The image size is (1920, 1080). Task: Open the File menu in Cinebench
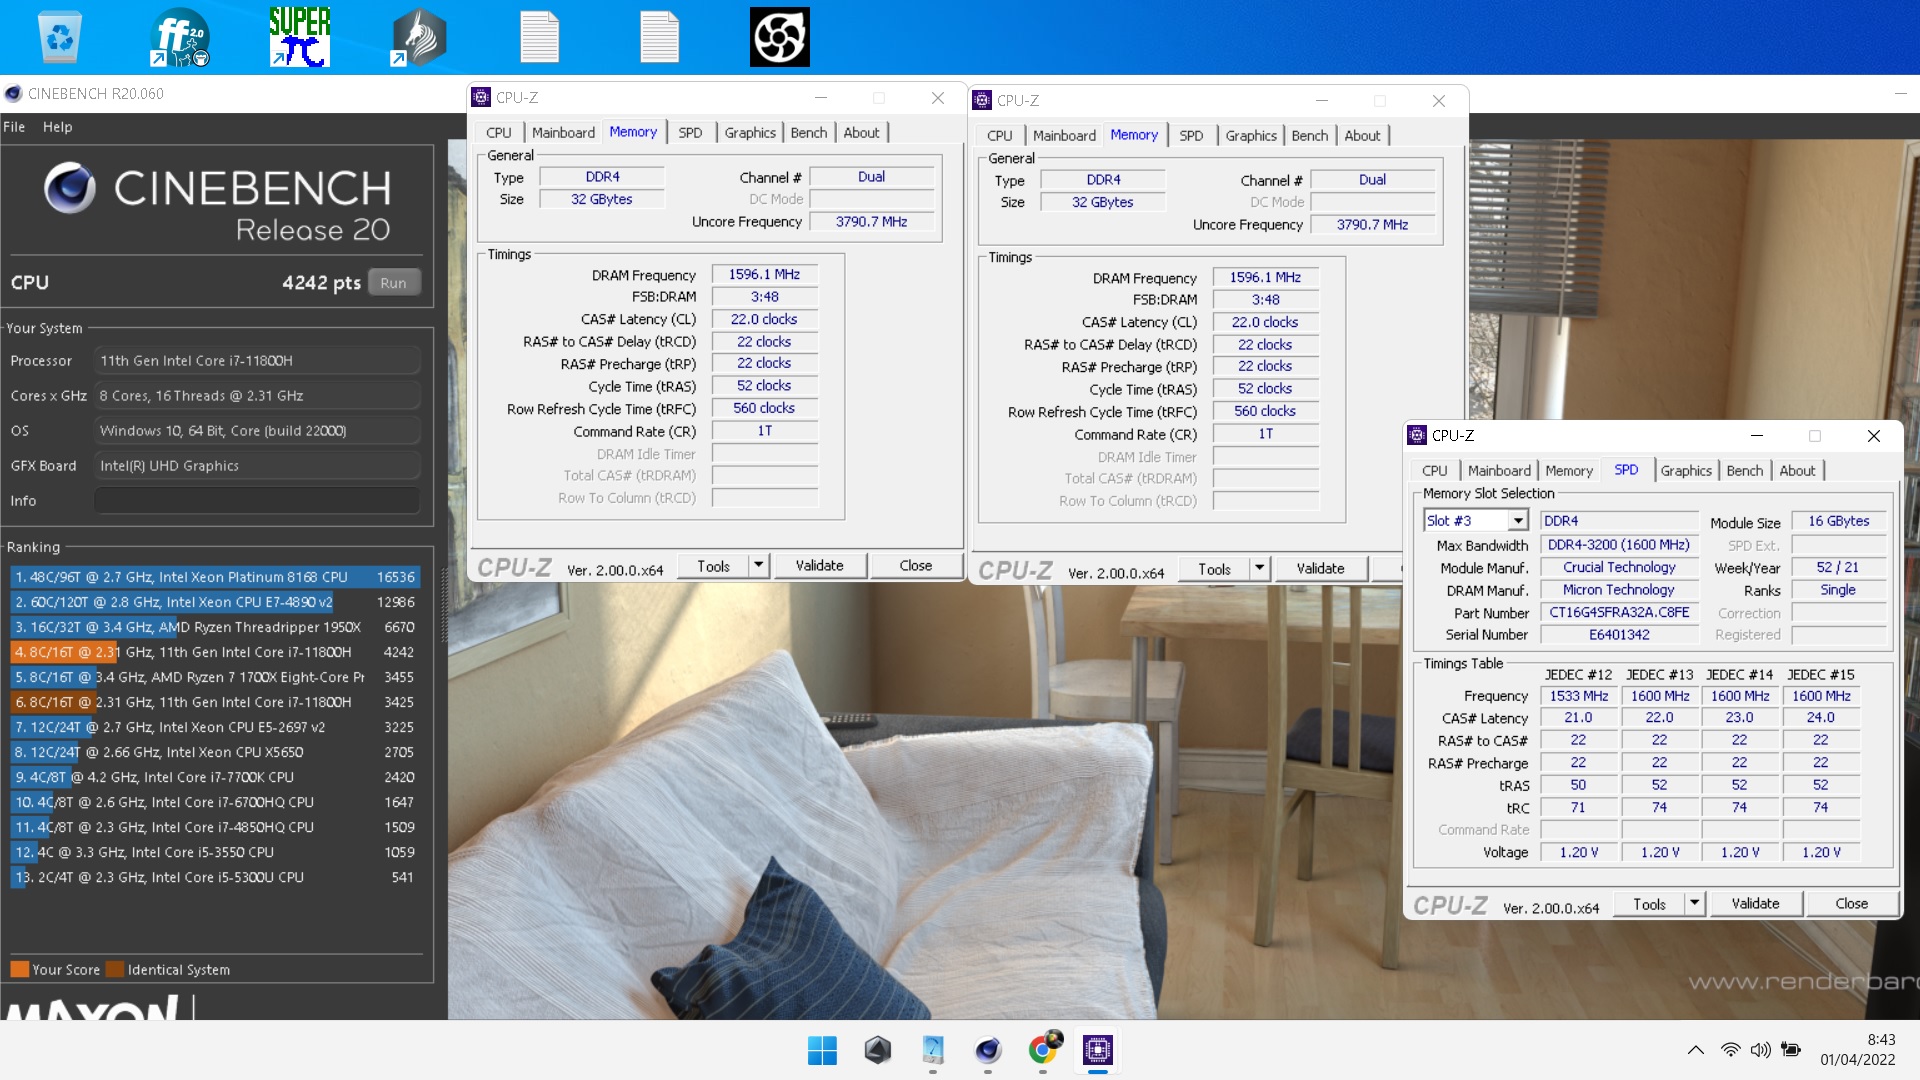point(14,127)
